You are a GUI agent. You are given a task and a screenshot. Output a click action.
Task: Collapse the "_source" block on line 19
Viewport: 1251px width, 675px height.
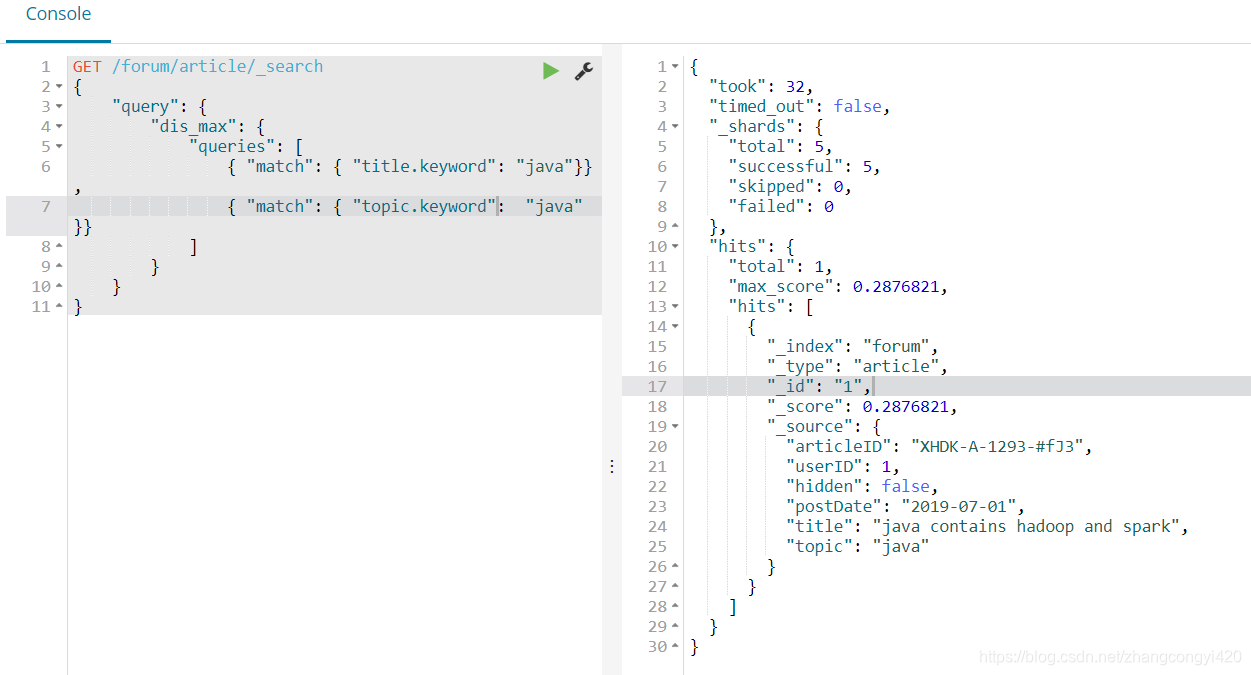[676, 427]
